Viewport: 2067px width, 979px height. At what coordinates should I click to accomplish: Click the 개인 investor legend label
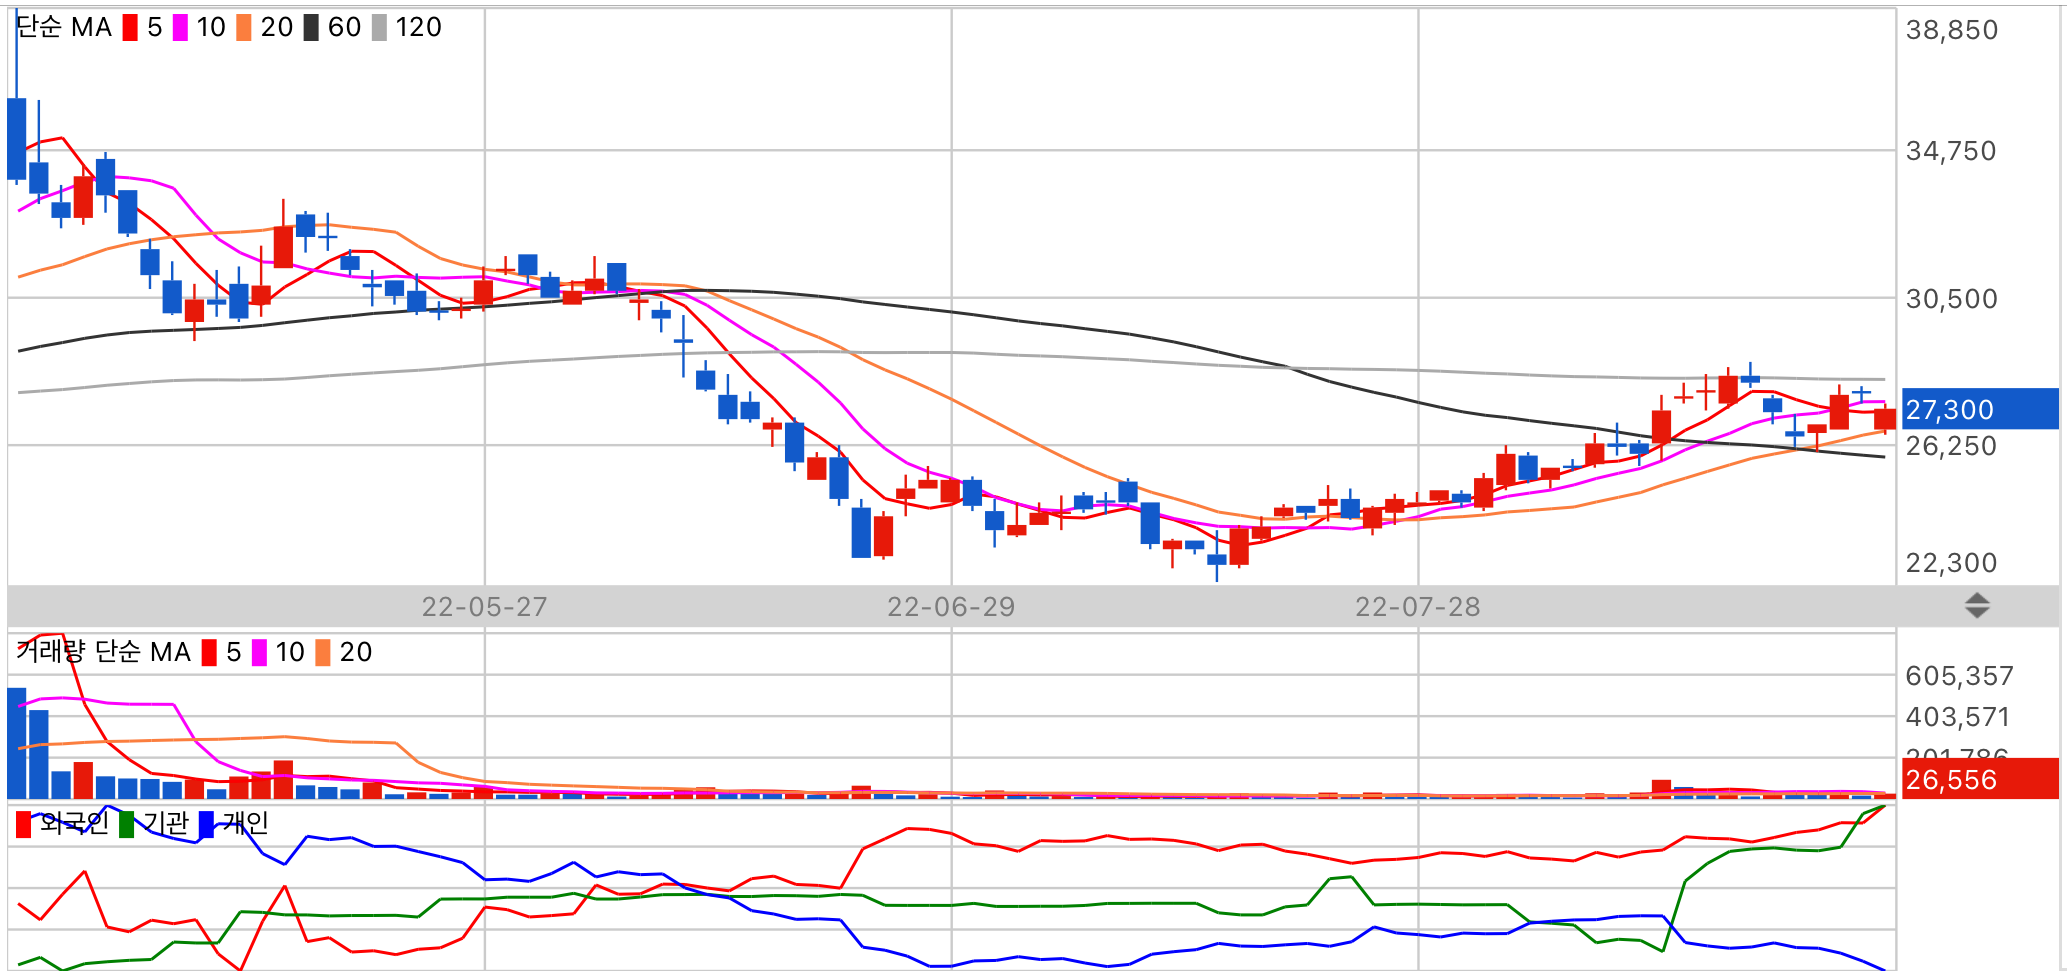tap(245, 823)
